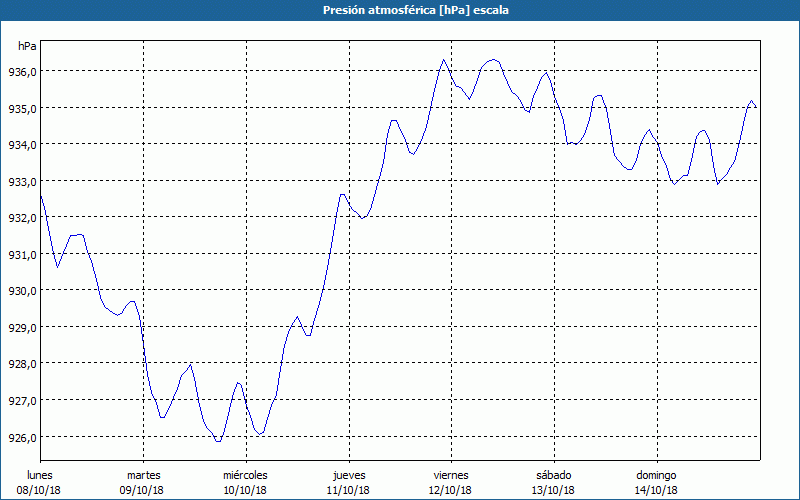Click the 927,0 y-axis value
The height and width of the screenshot is (500, 800).
22,401
